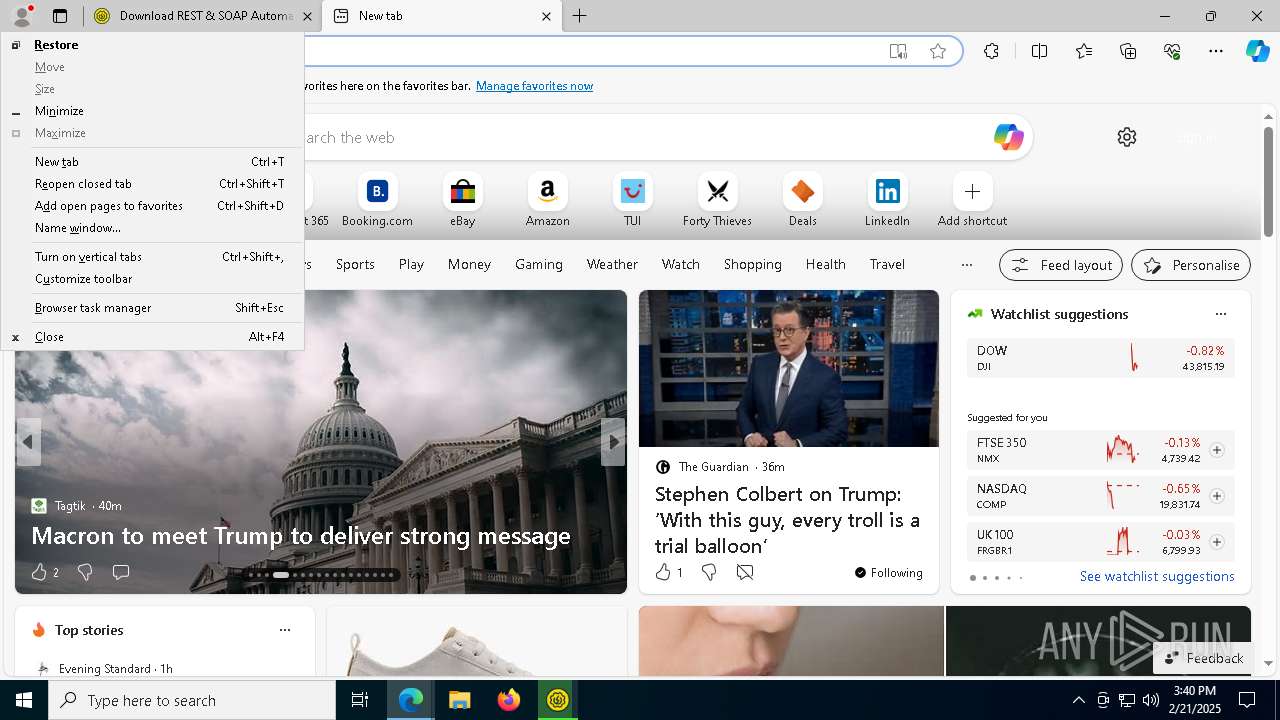The width and height of the screenshot is (1280, 720).
Task: Open TUI shortcut
Action: tap(632, 201)
